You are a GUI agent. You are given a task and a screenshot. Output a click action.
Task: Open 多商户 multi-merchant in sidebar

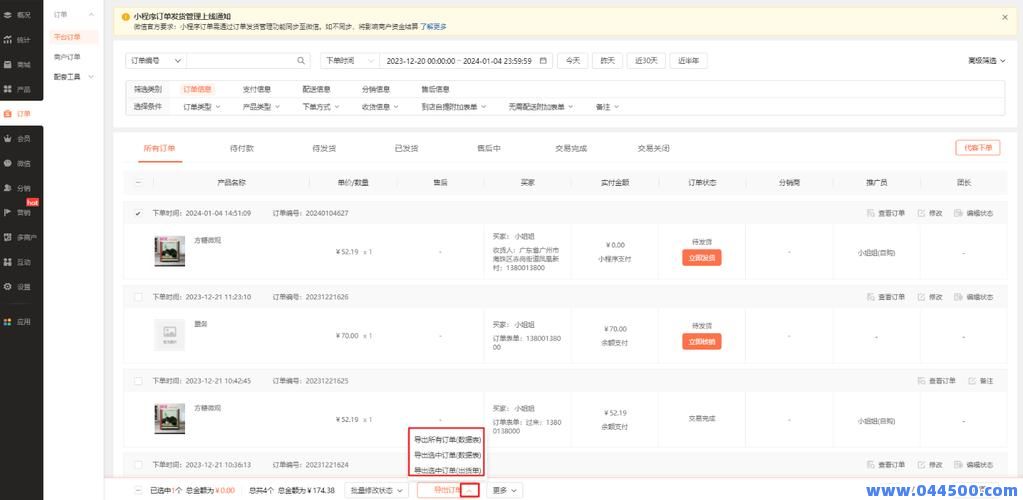(22, 237)
